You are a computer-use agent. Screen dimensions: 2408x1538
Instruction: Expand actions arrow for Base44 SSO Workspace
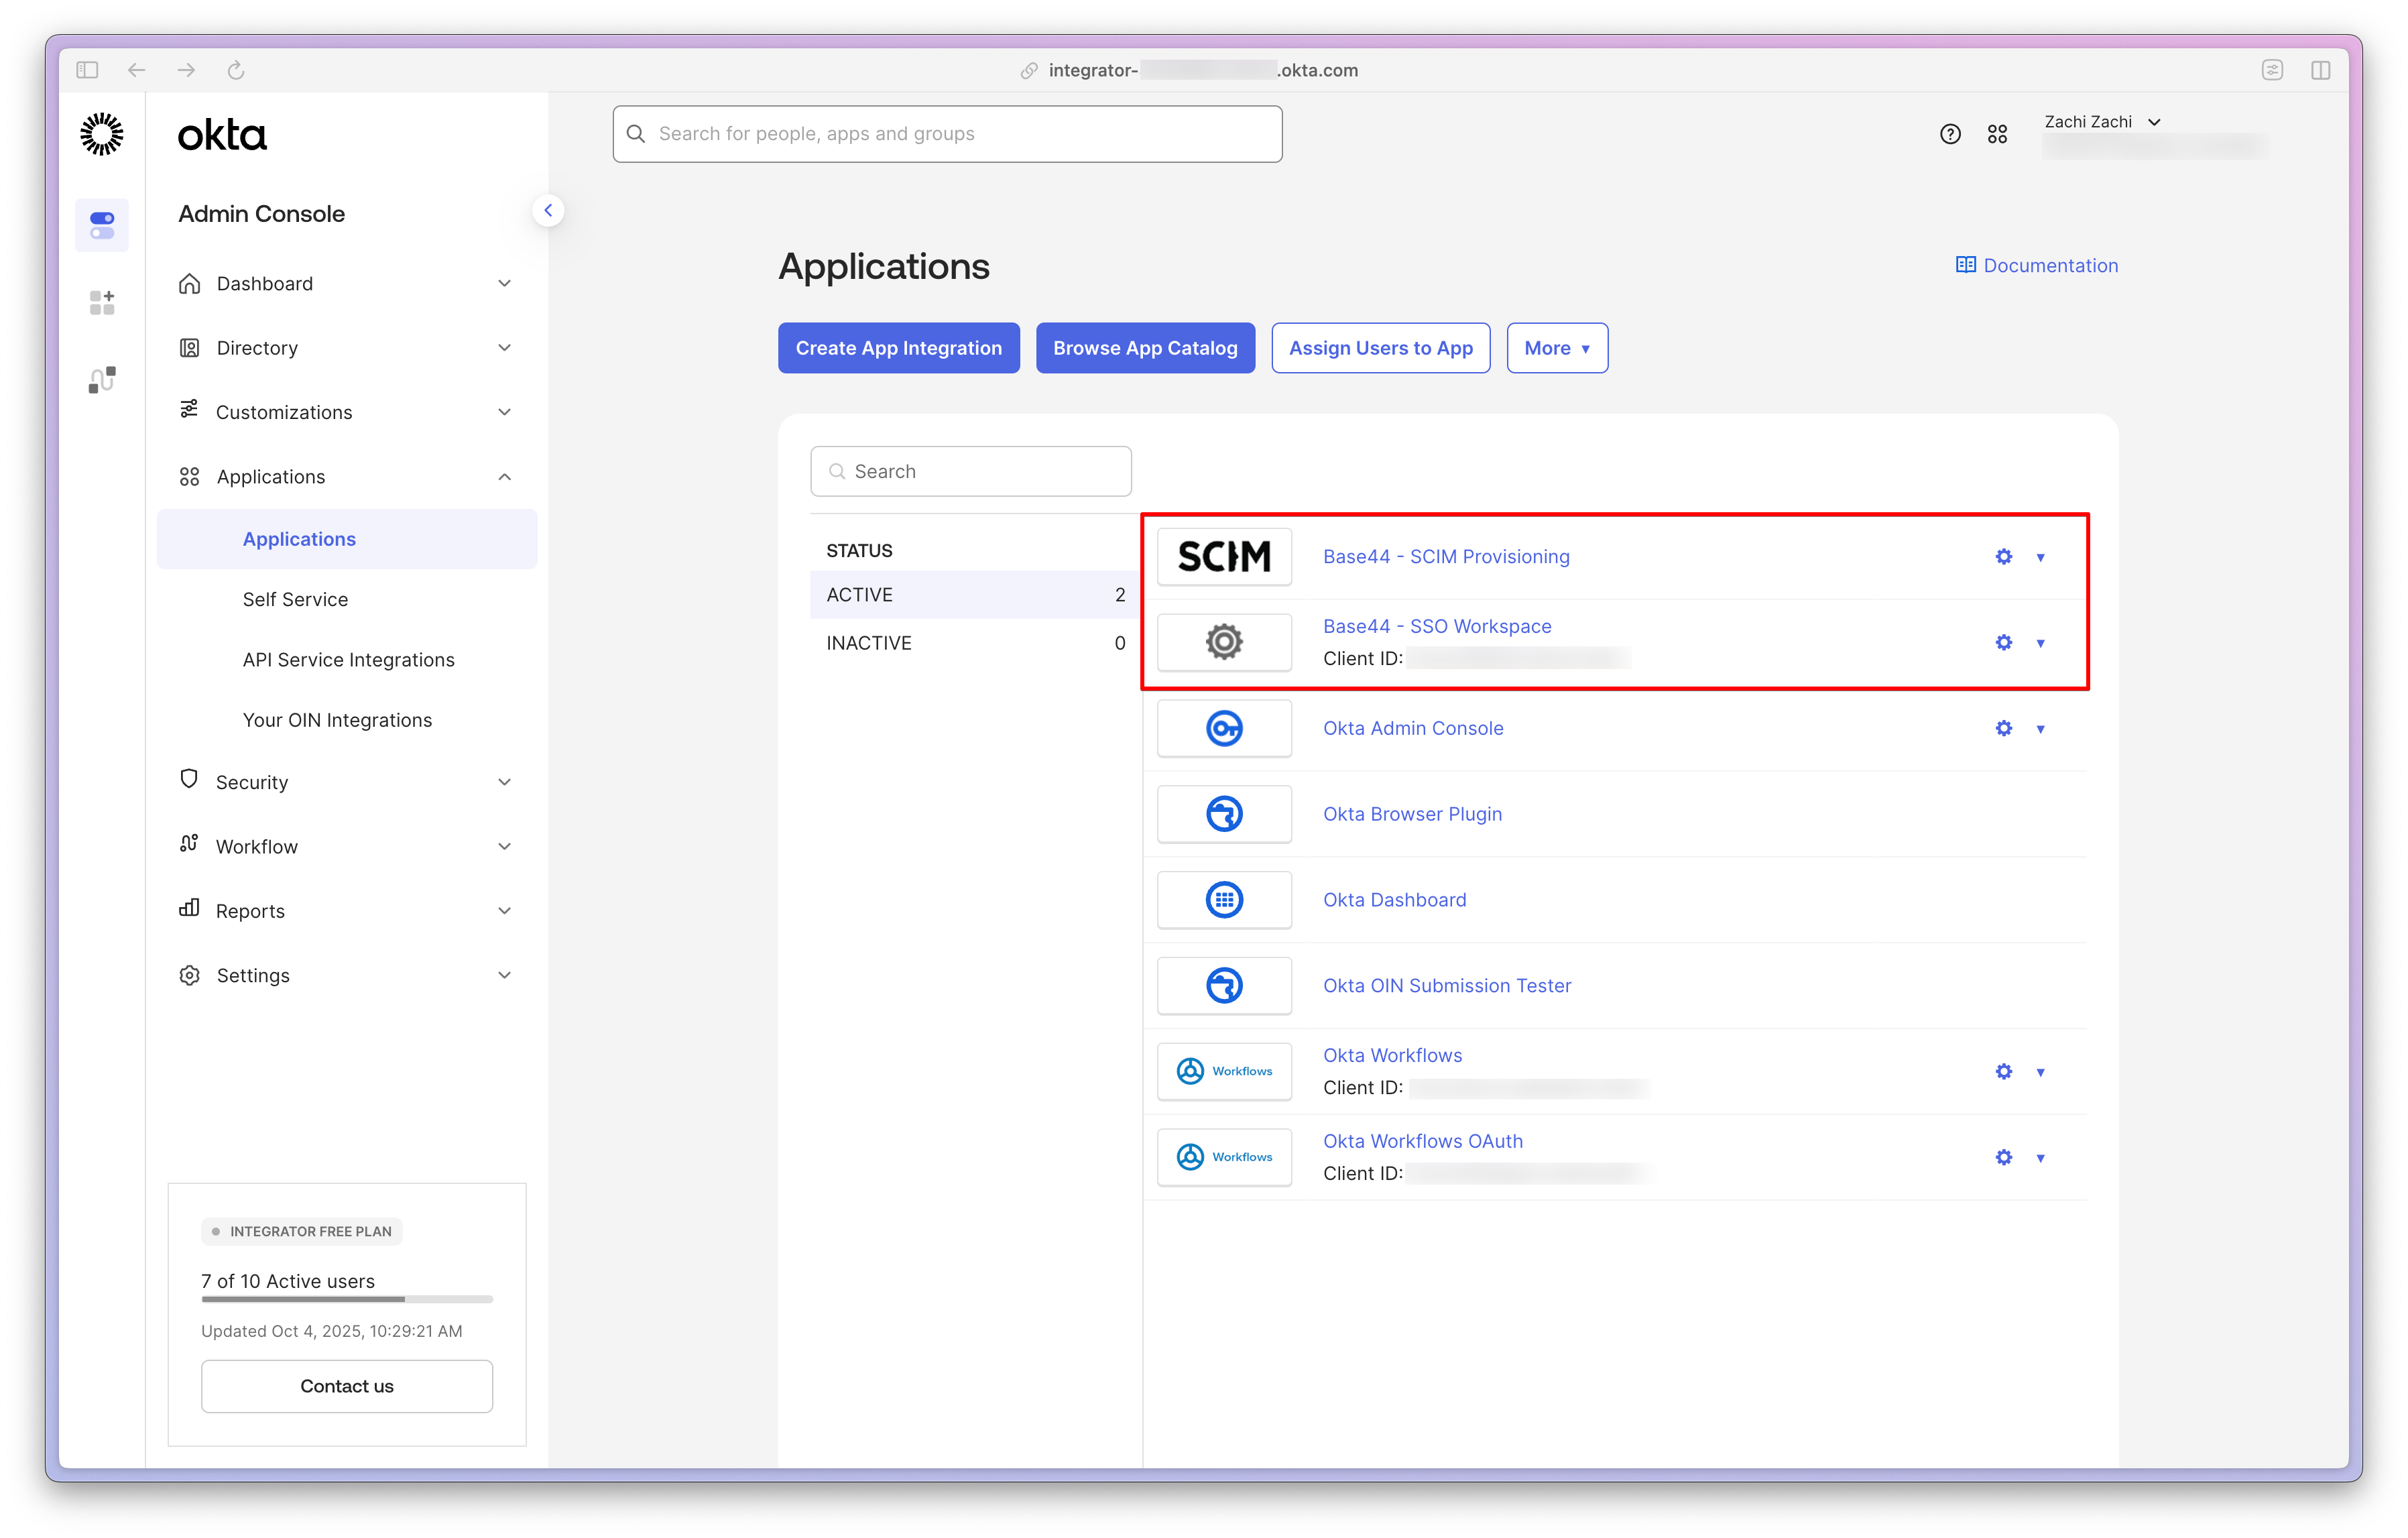click(2040, 644)
